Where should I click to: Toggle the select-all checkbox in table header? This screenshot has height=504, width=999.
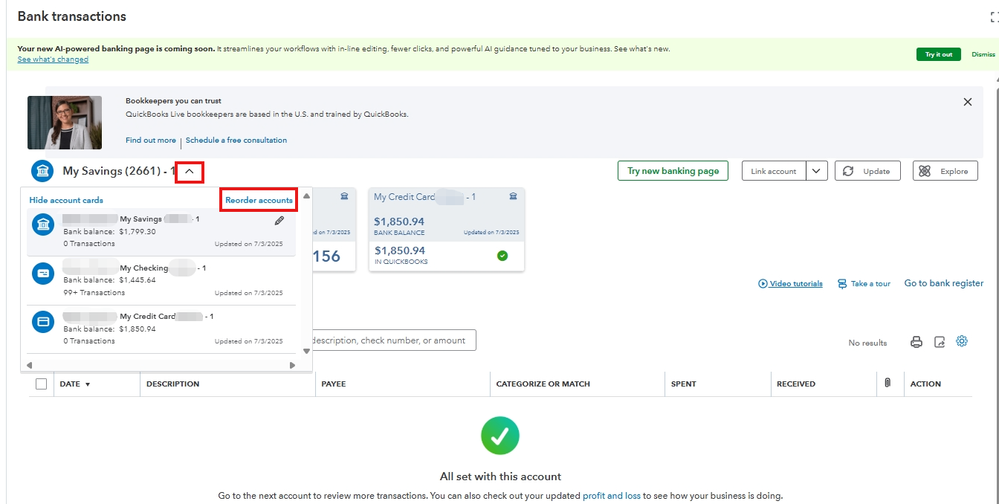coord(41,384)
